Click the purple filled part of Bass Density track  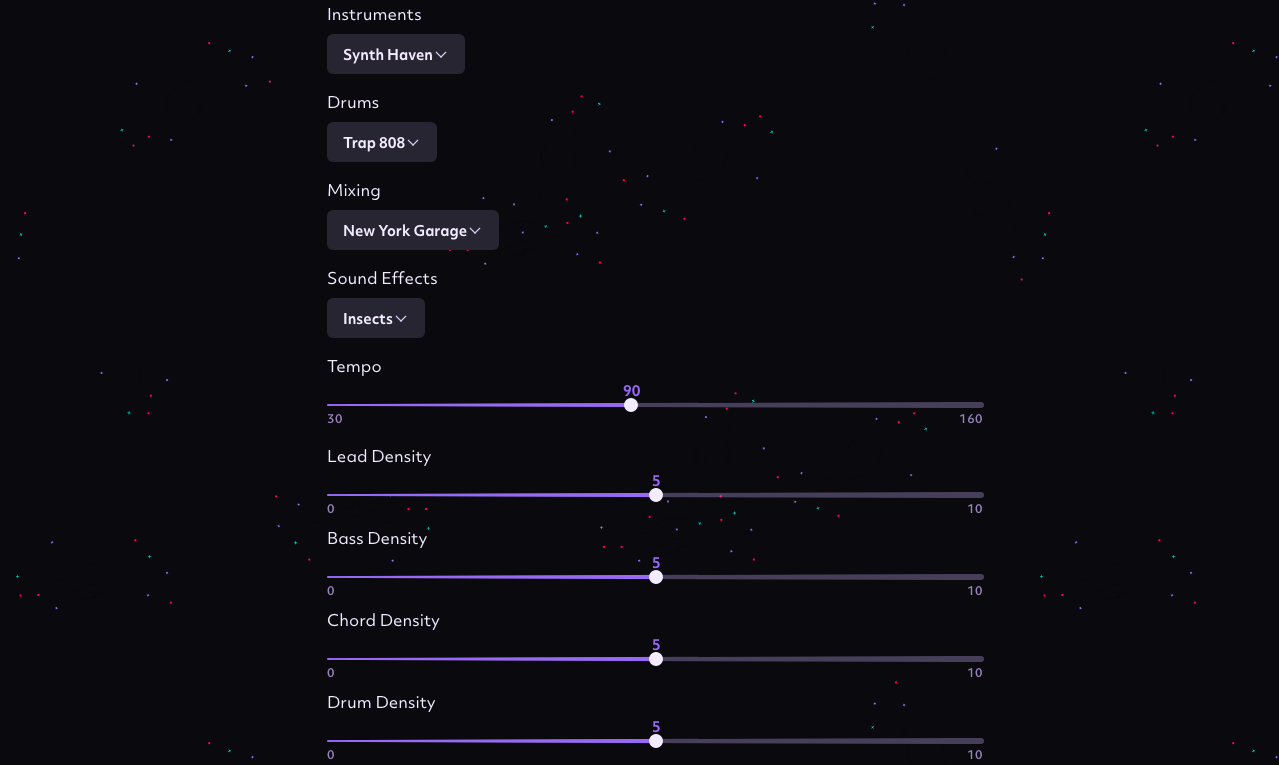coord(488,577)
